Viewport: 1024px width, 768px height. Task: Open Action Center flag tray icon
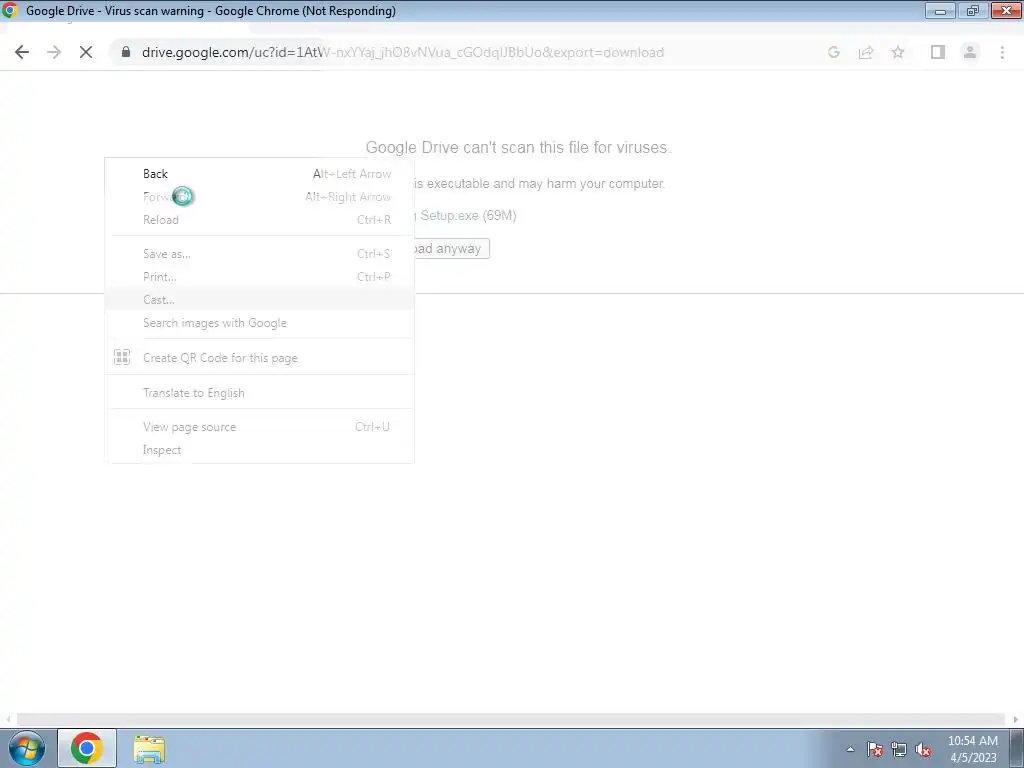pos(875,749)
